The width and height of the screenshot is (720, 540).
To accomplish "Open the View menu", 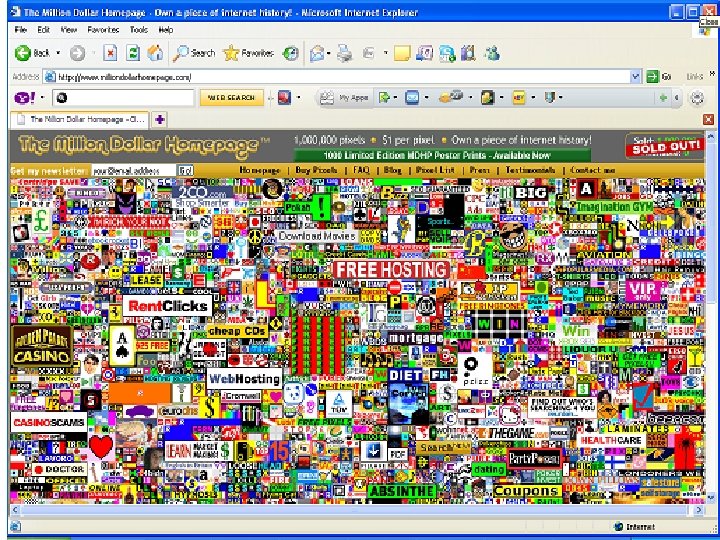I will click(68, 30).
